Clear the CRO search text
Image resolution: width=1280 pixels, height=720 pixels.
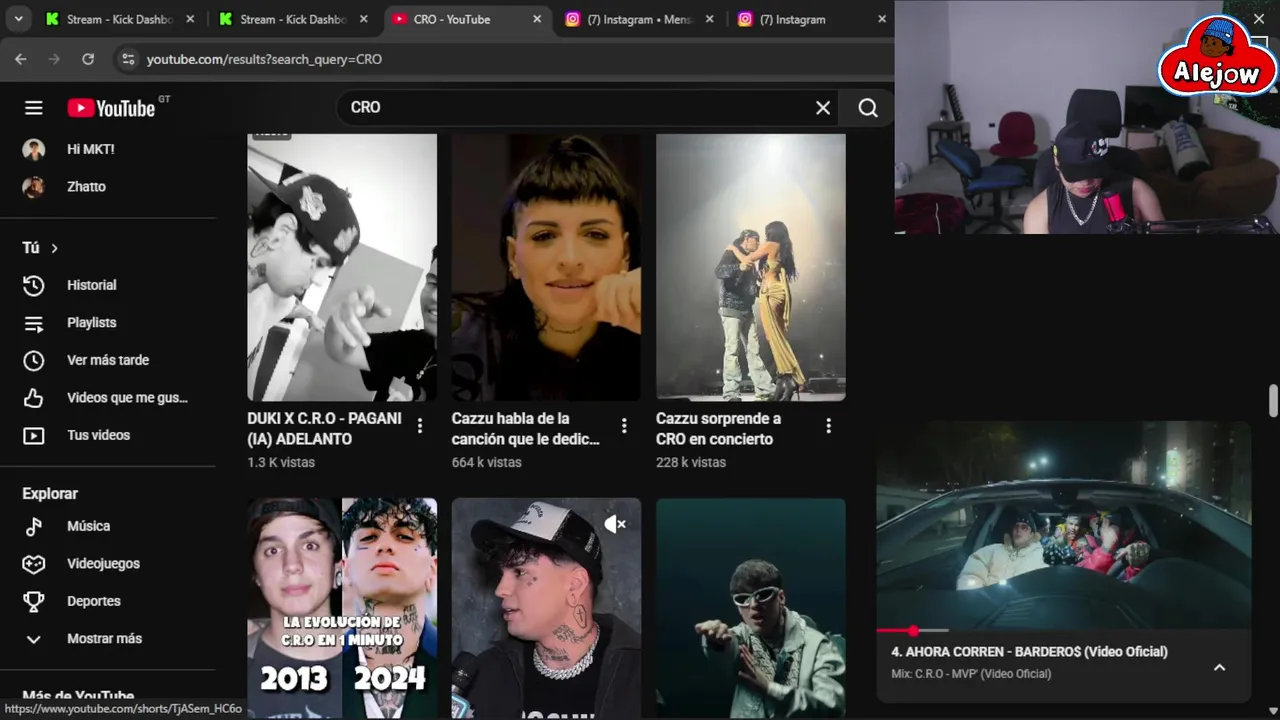[823, 108]
